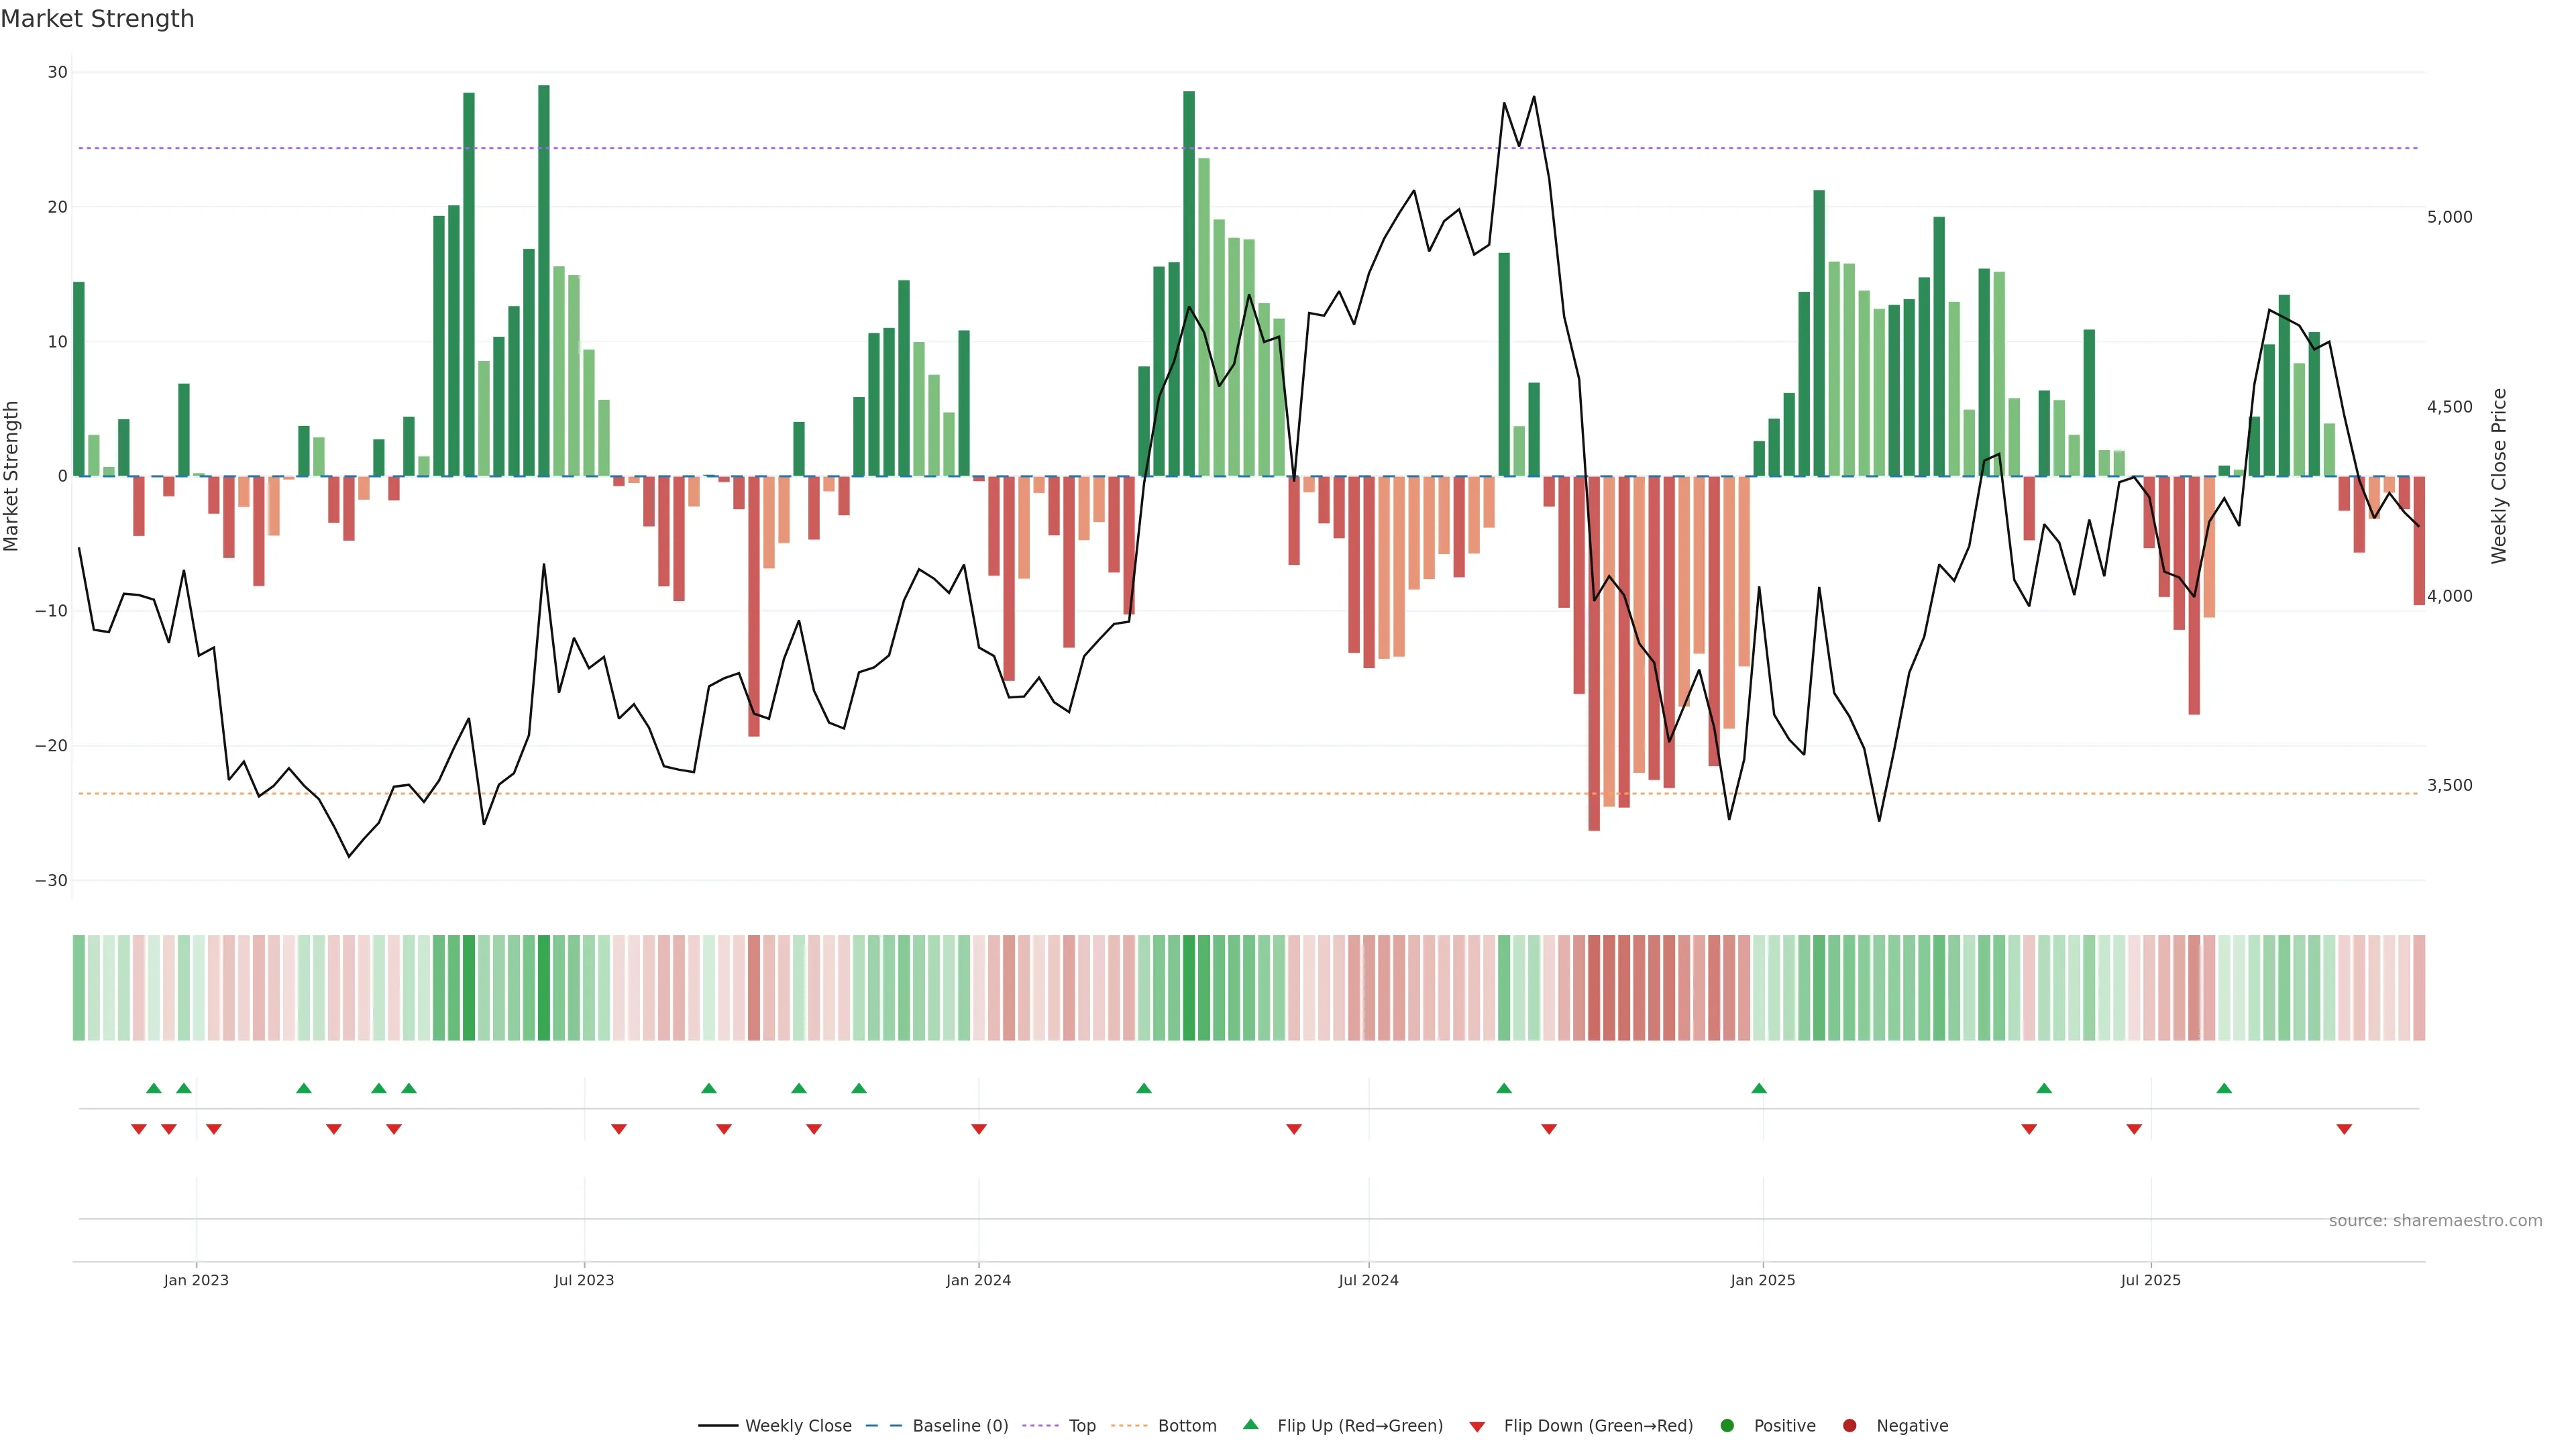Click the tallest green bar near Jul 2023
This screenshot has width=2576, height=1449.
pos(544,280)
